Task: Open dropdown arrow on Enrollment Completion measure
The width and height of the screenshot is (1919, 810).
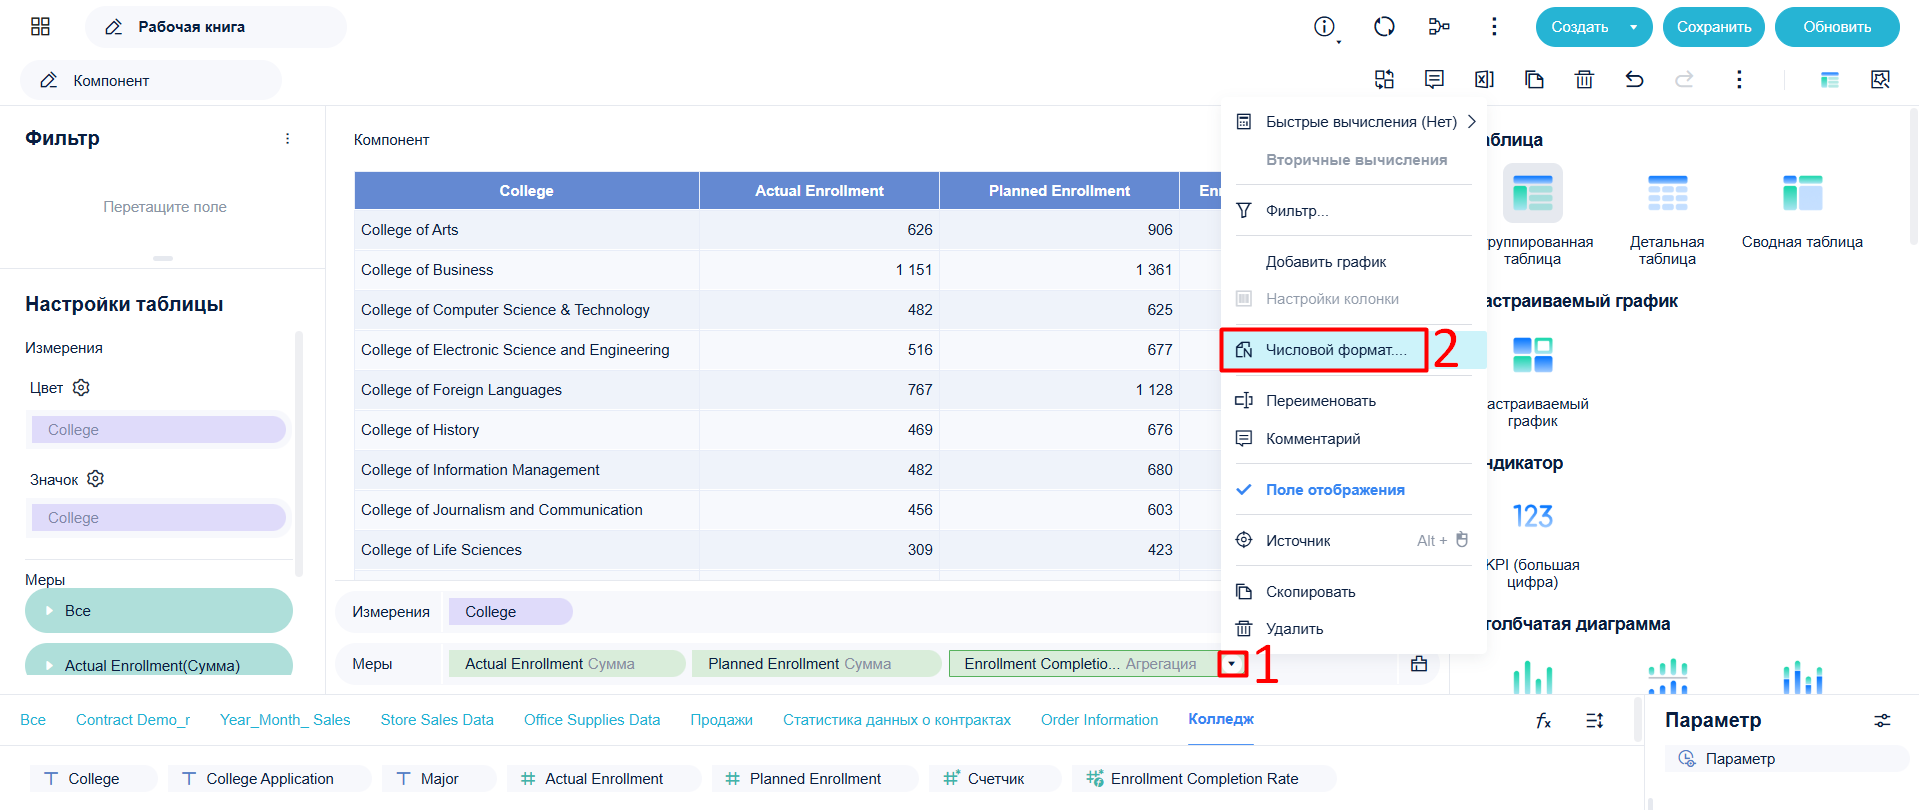Action: pos(1232,664)
